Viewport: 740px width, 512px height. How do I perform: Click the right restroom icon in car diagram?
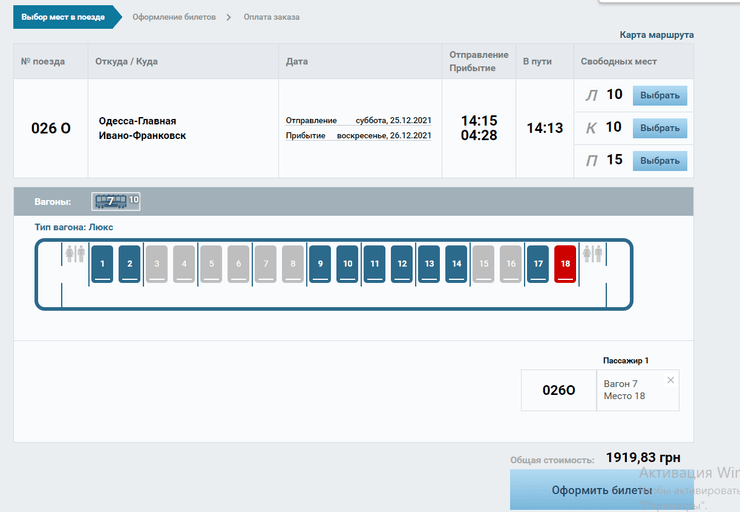pyautogui.click(x=591, y=254)
